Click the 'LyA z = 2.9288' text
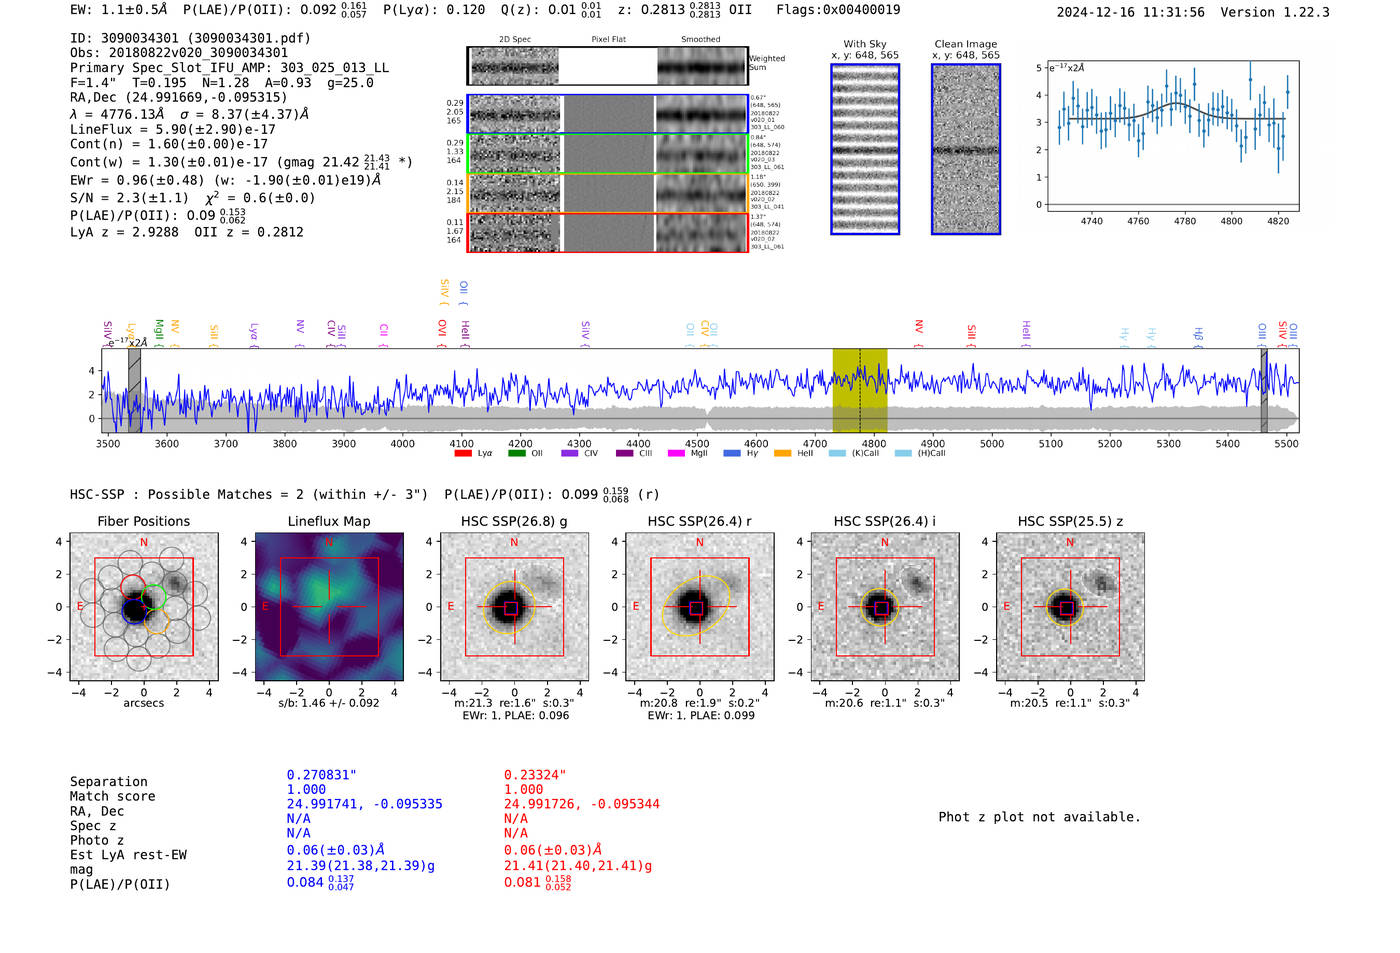 (x=124, y=232)
